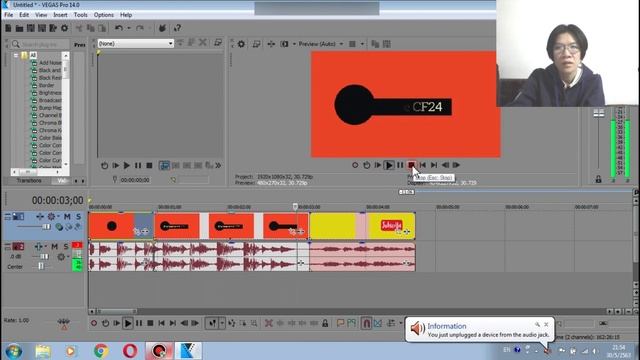Image resolution: width=640 pixels, height=360 pixels.
Task: Stop the video preview playback
Action: coord(411,165)
